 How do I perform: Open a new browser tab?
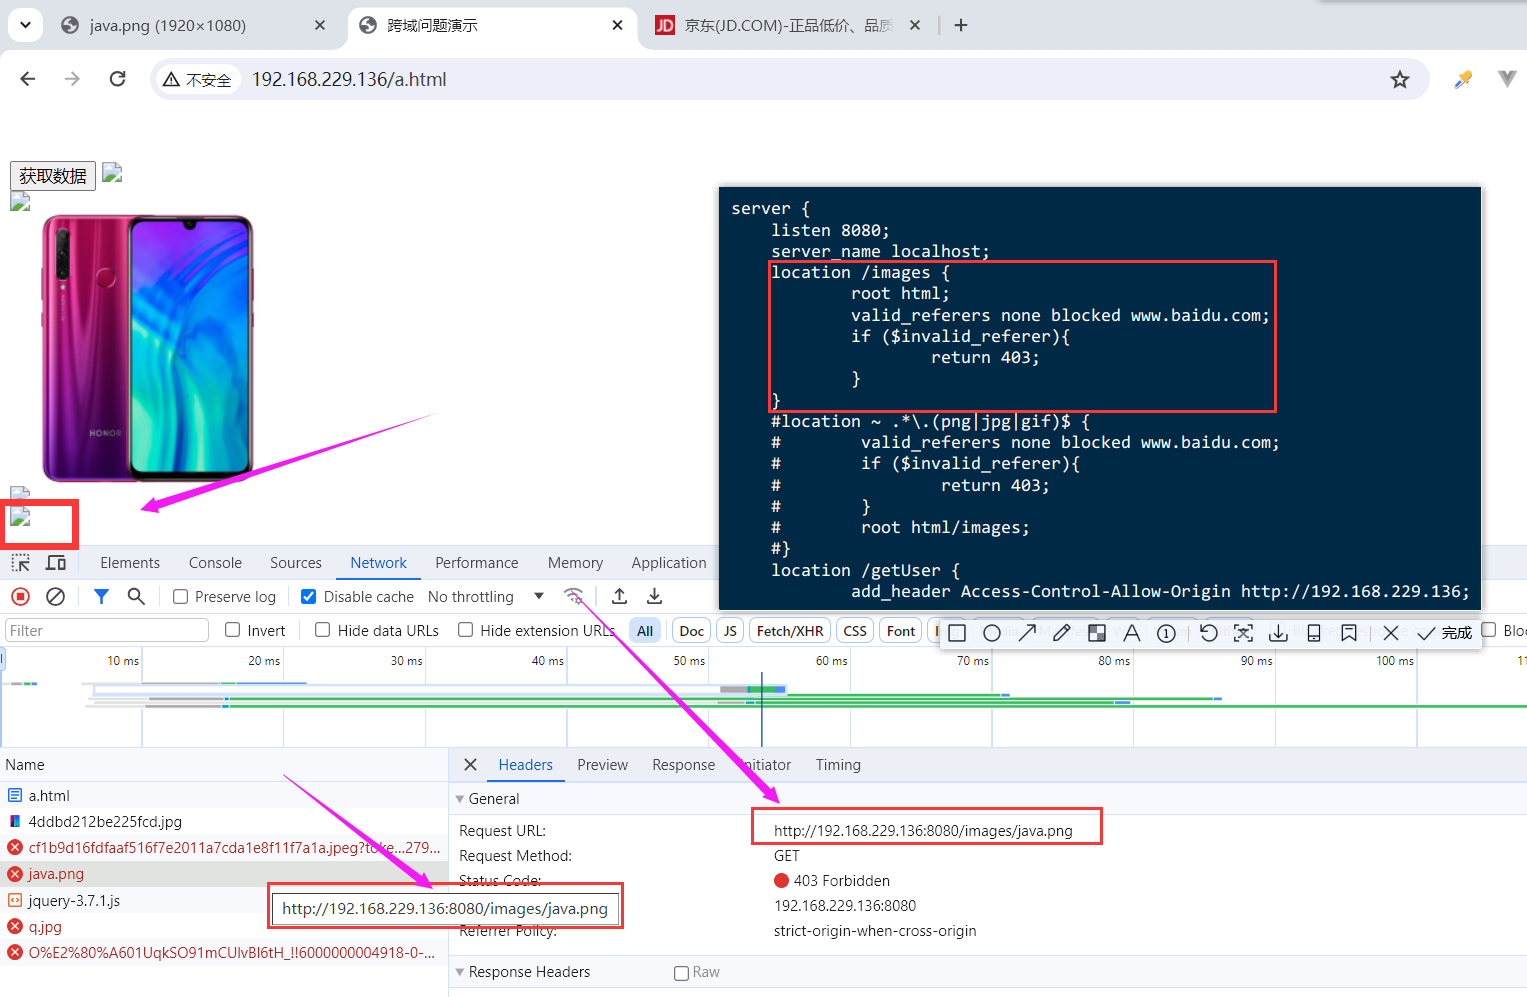click(961, 25)
